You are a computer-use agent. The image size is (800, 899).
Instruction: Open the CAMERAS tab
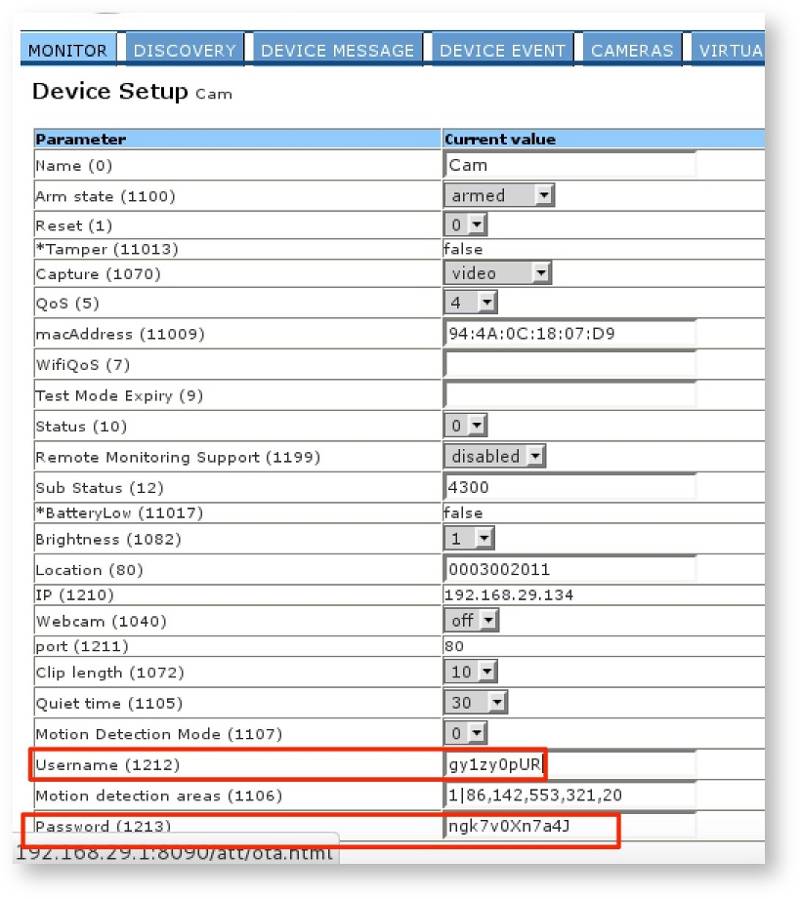click(631, 50)
